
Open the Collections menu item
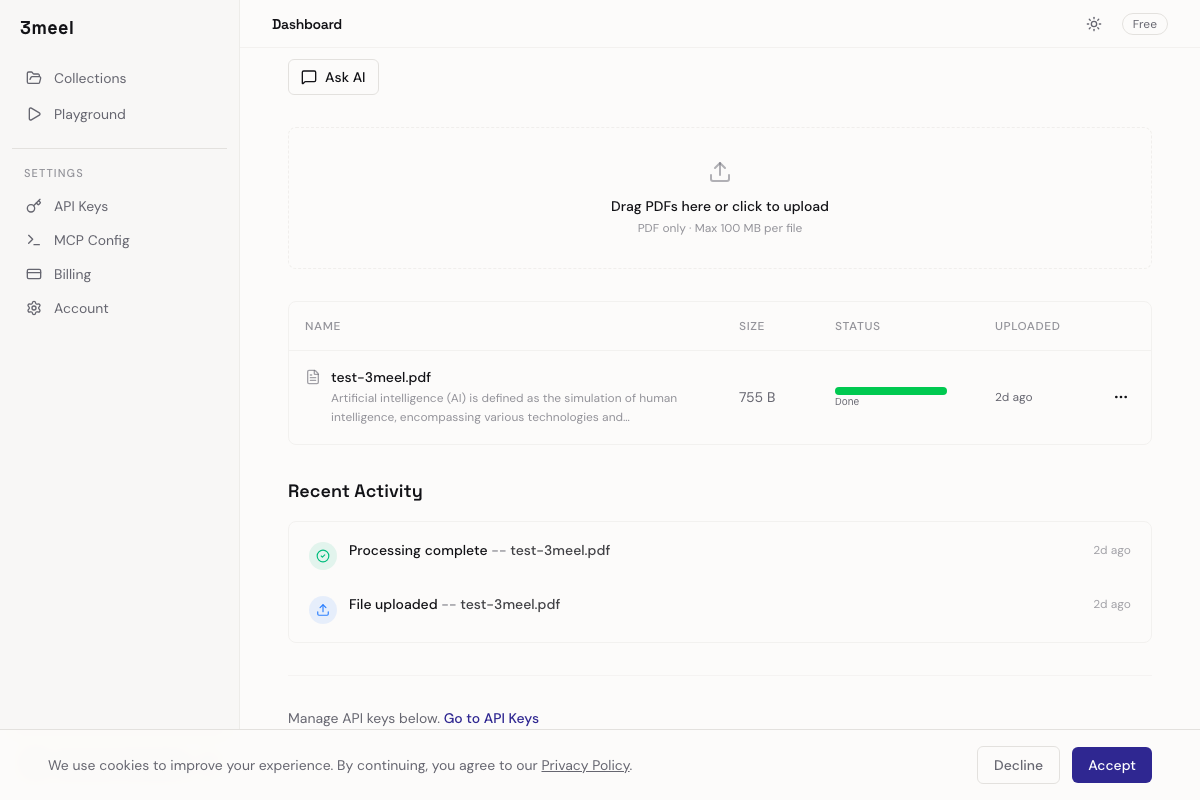point(90,78)
